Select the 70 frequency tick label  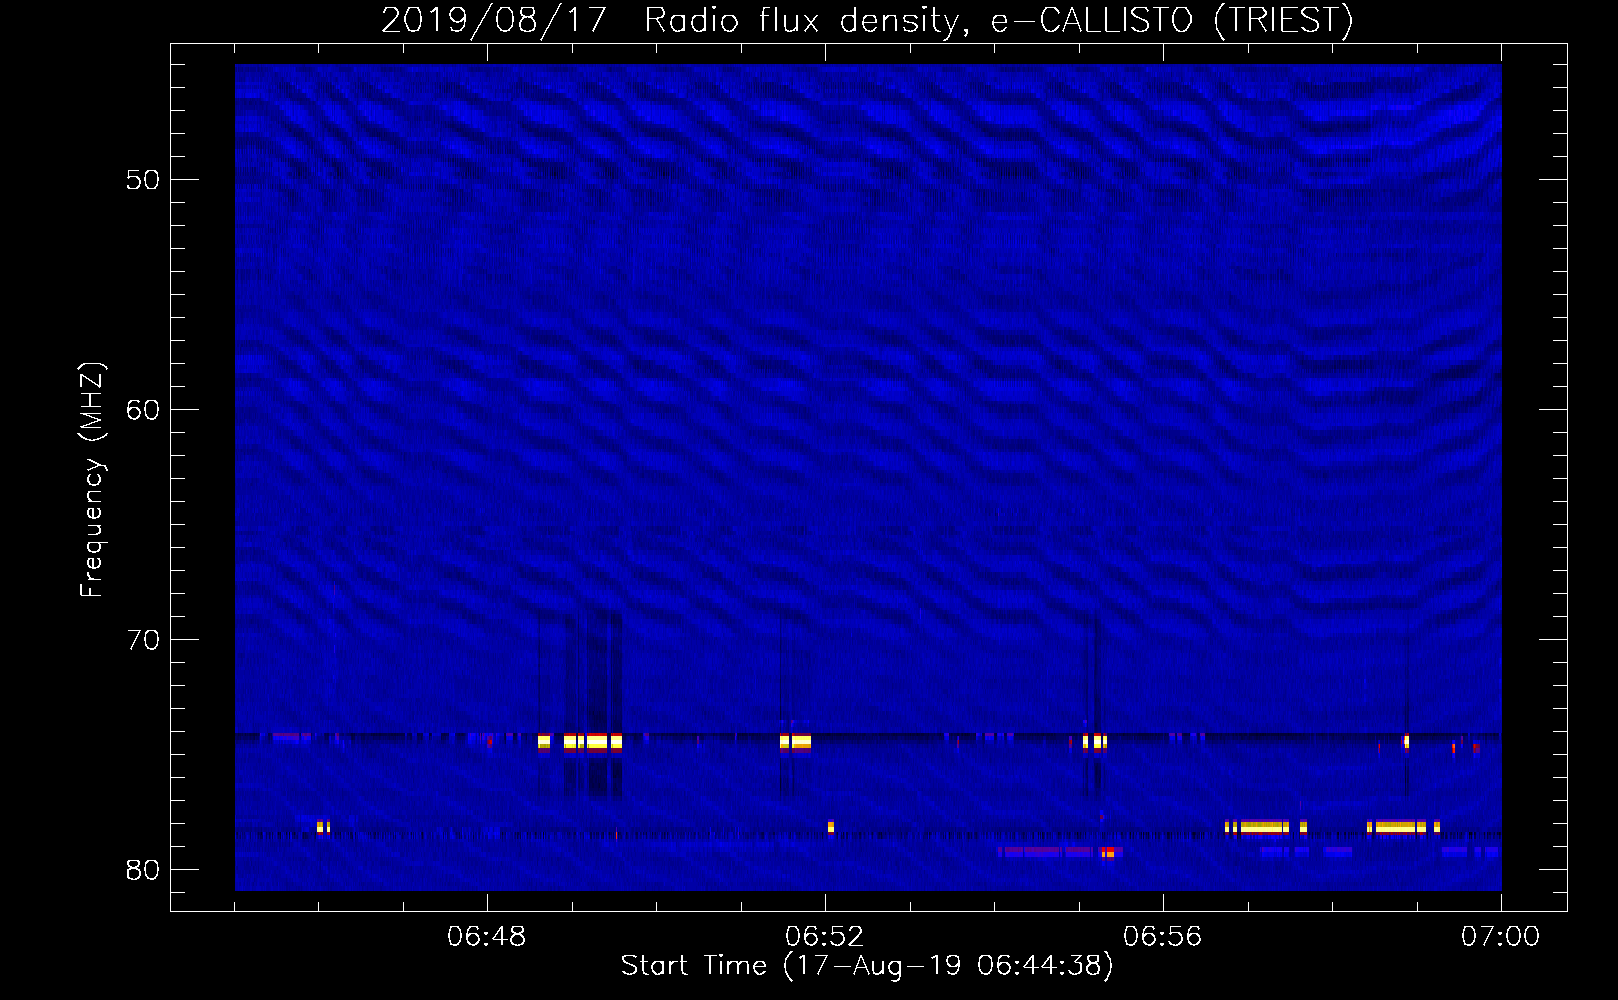point(143,640)
